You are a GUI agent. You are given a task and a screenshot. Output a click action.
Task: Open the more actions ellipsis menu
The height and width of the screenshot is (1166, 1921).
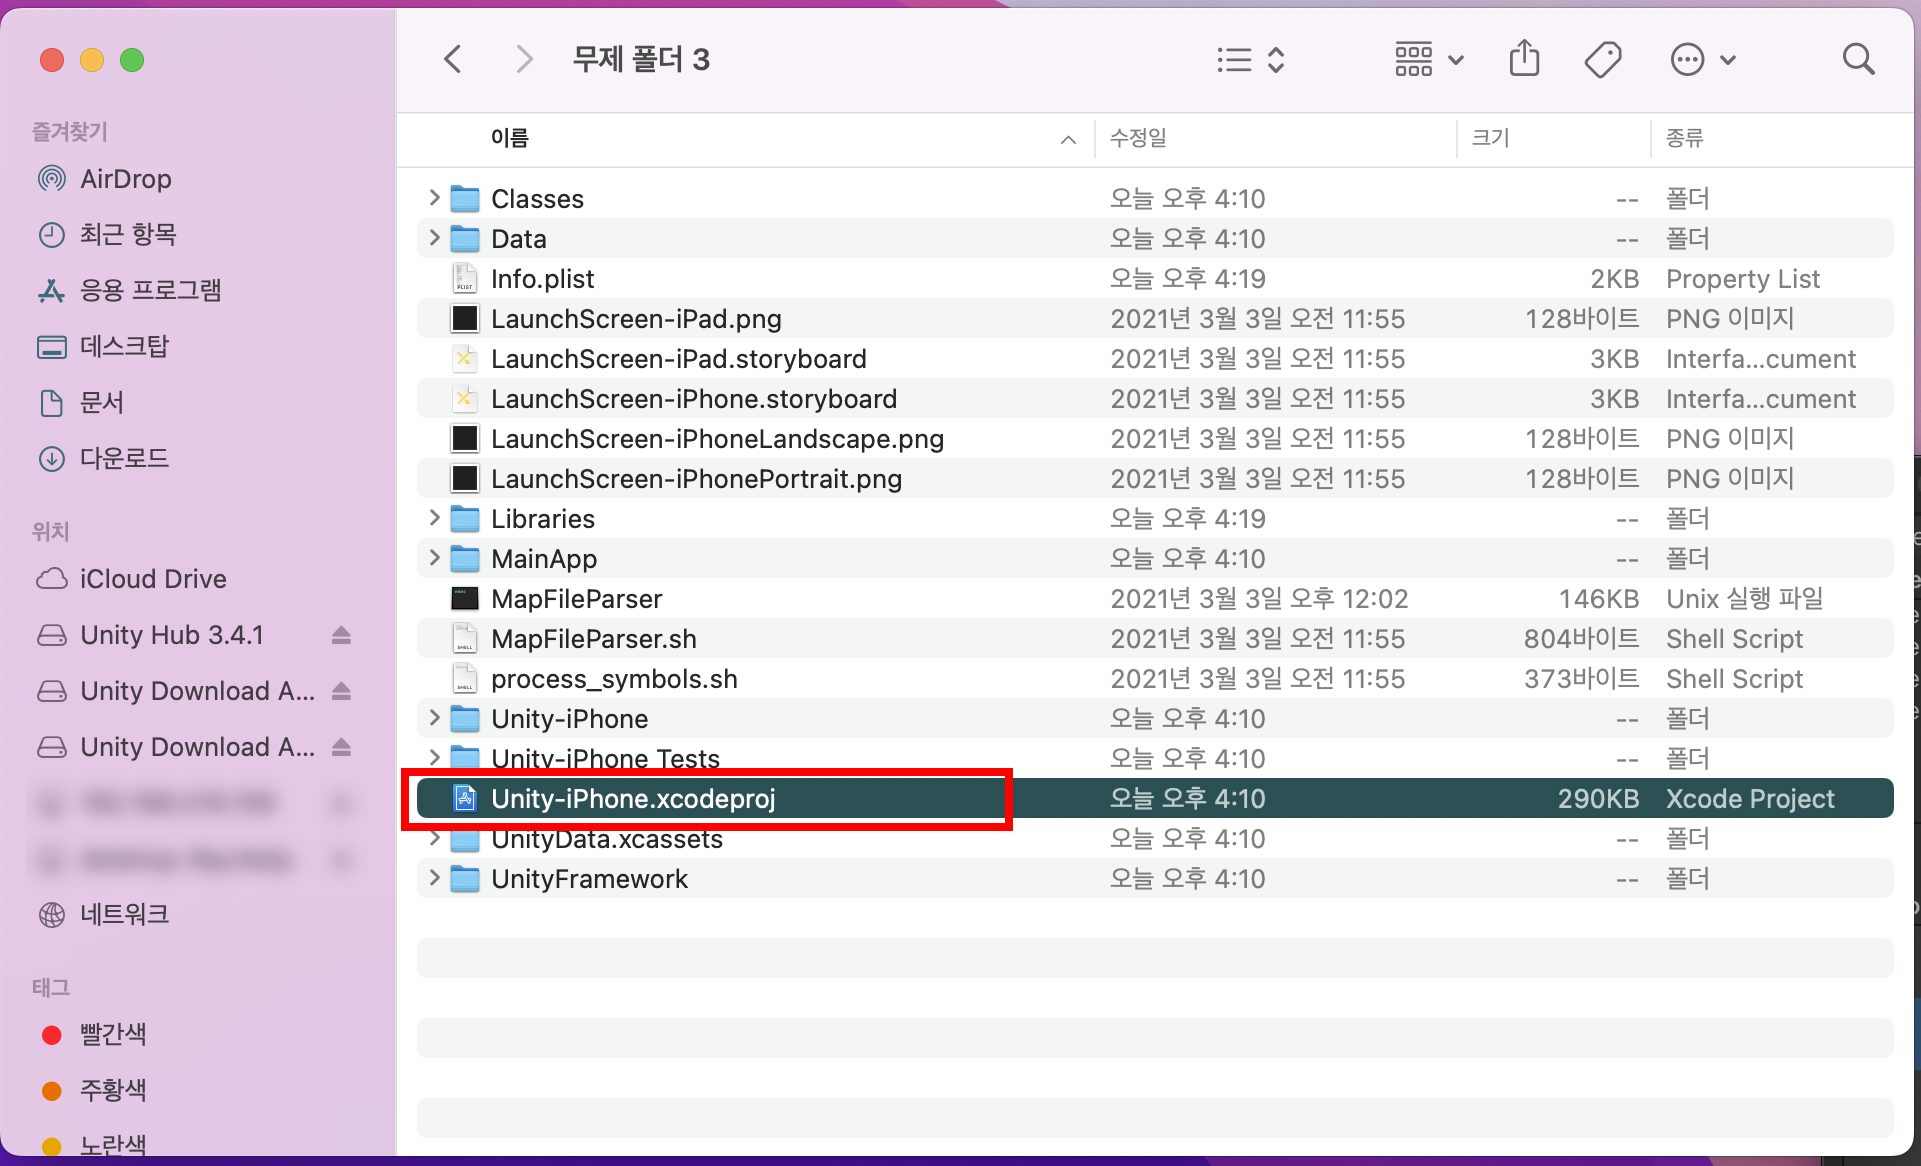tap(1702, 60)
